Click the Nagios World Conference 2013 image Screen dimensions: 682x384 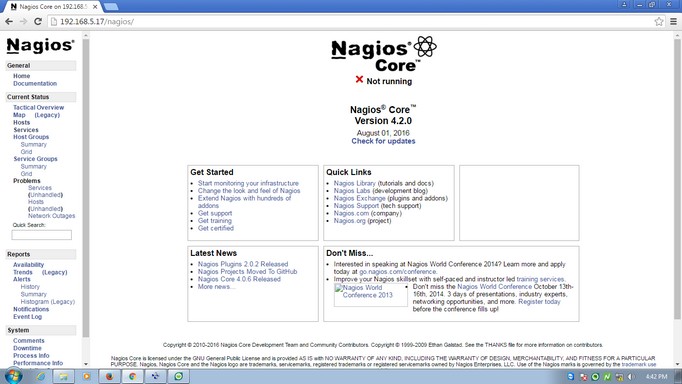[x=371, y=295]
